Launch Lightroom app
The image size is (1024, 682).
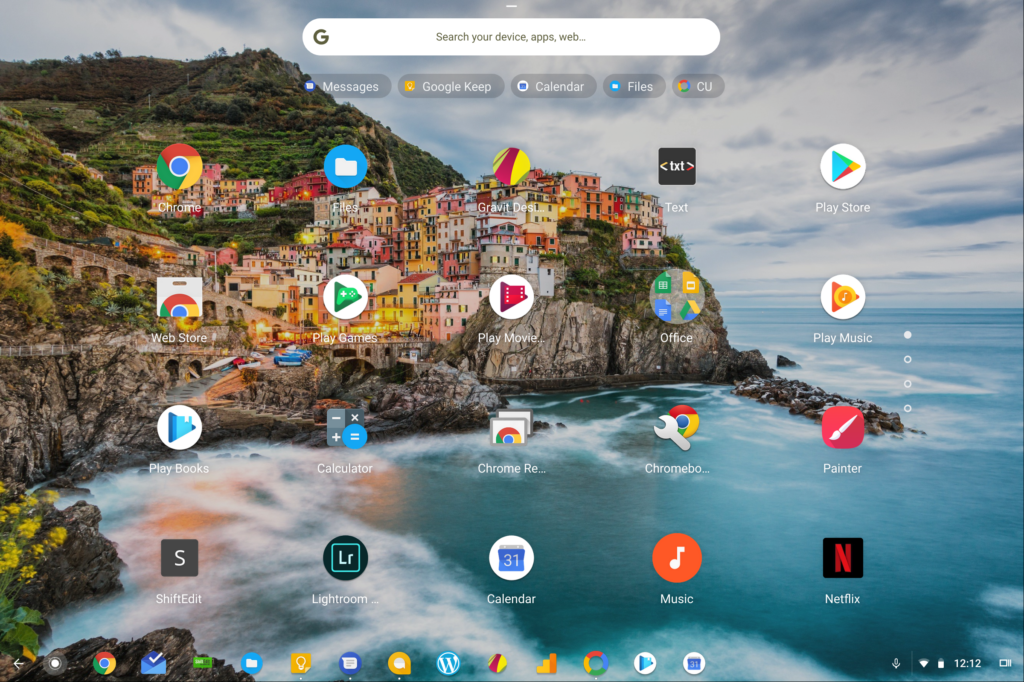point(345,559)
